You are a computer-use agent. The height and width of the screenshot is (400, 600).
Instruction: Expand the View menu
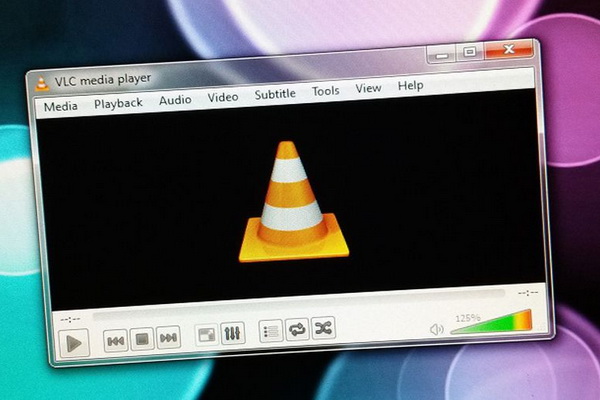pos(368,89)
